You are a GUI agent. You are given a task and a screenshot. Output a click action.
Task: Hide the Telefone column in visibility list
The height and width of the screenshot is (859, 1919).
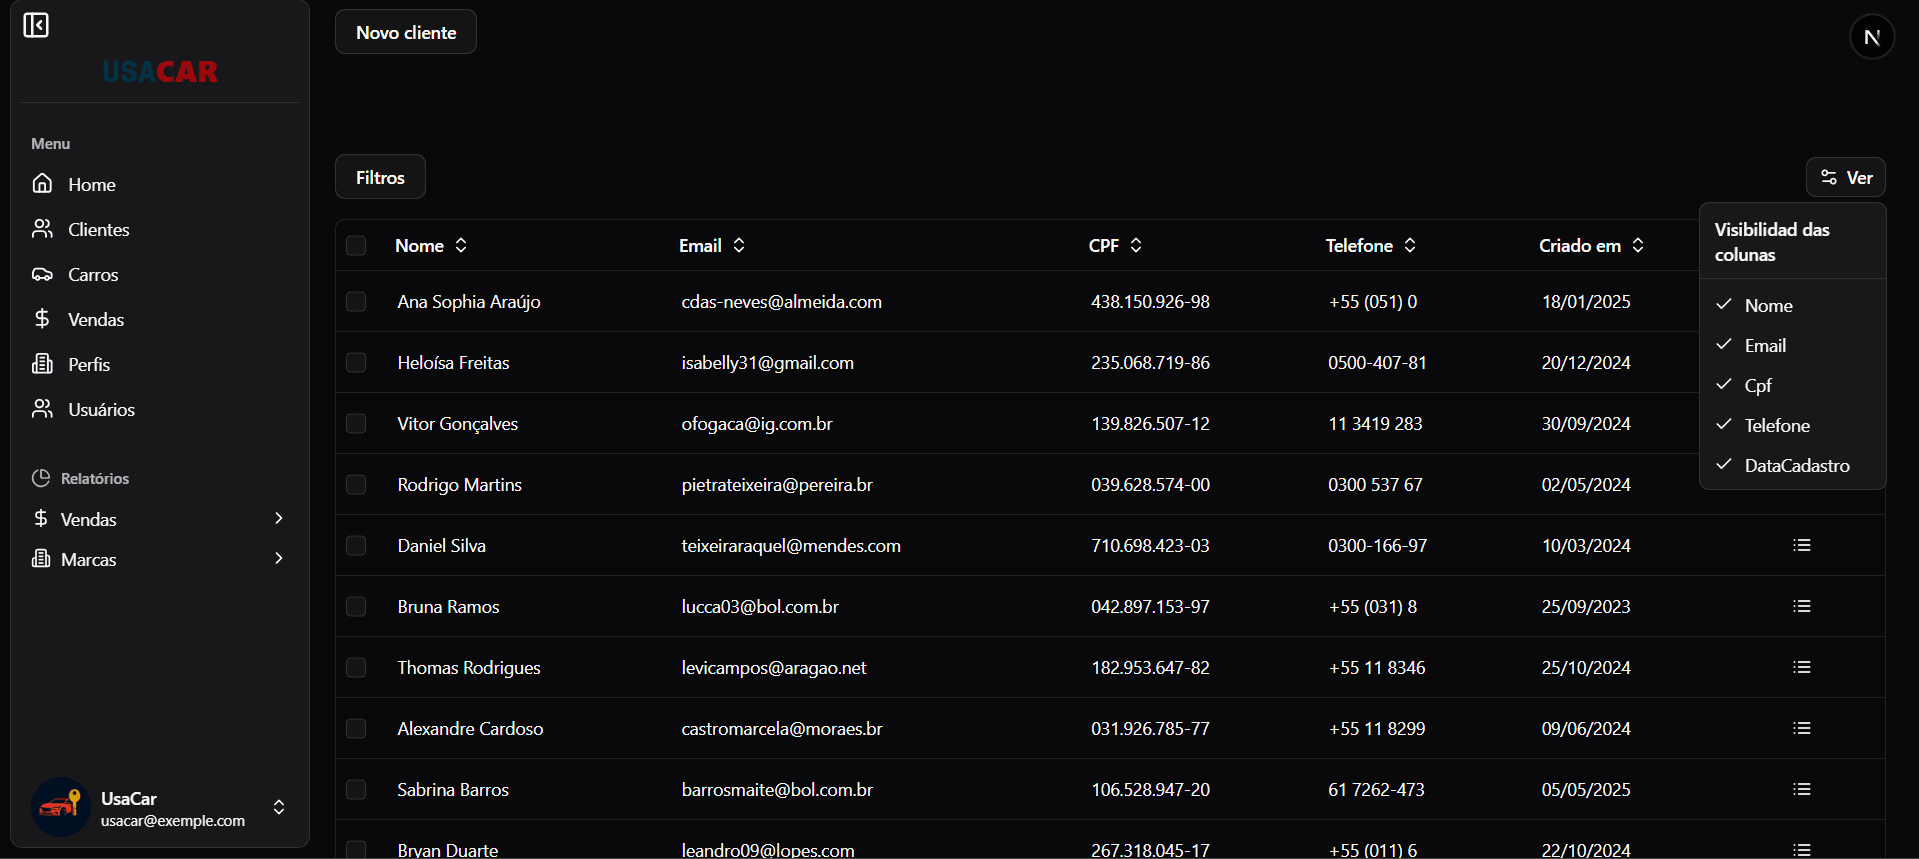click(1776, 425)
